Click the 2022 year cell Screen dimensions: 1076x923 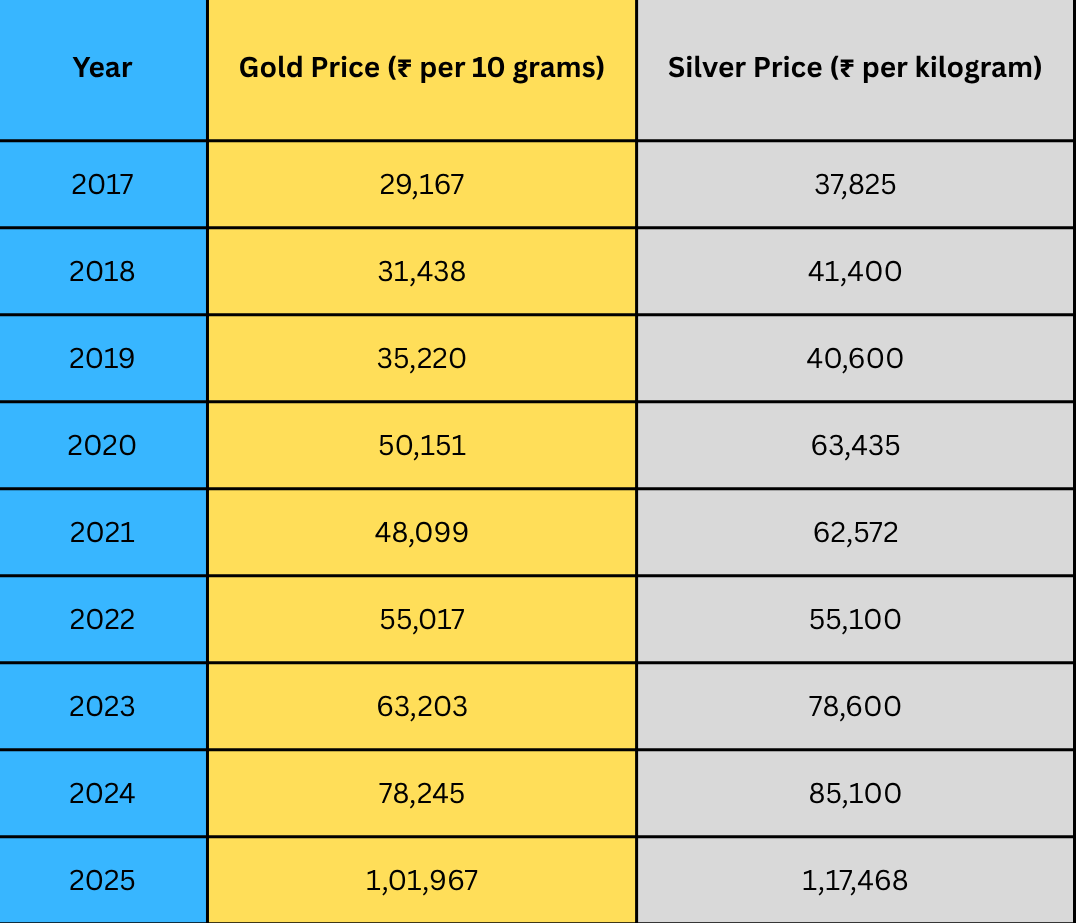(102, 619)
